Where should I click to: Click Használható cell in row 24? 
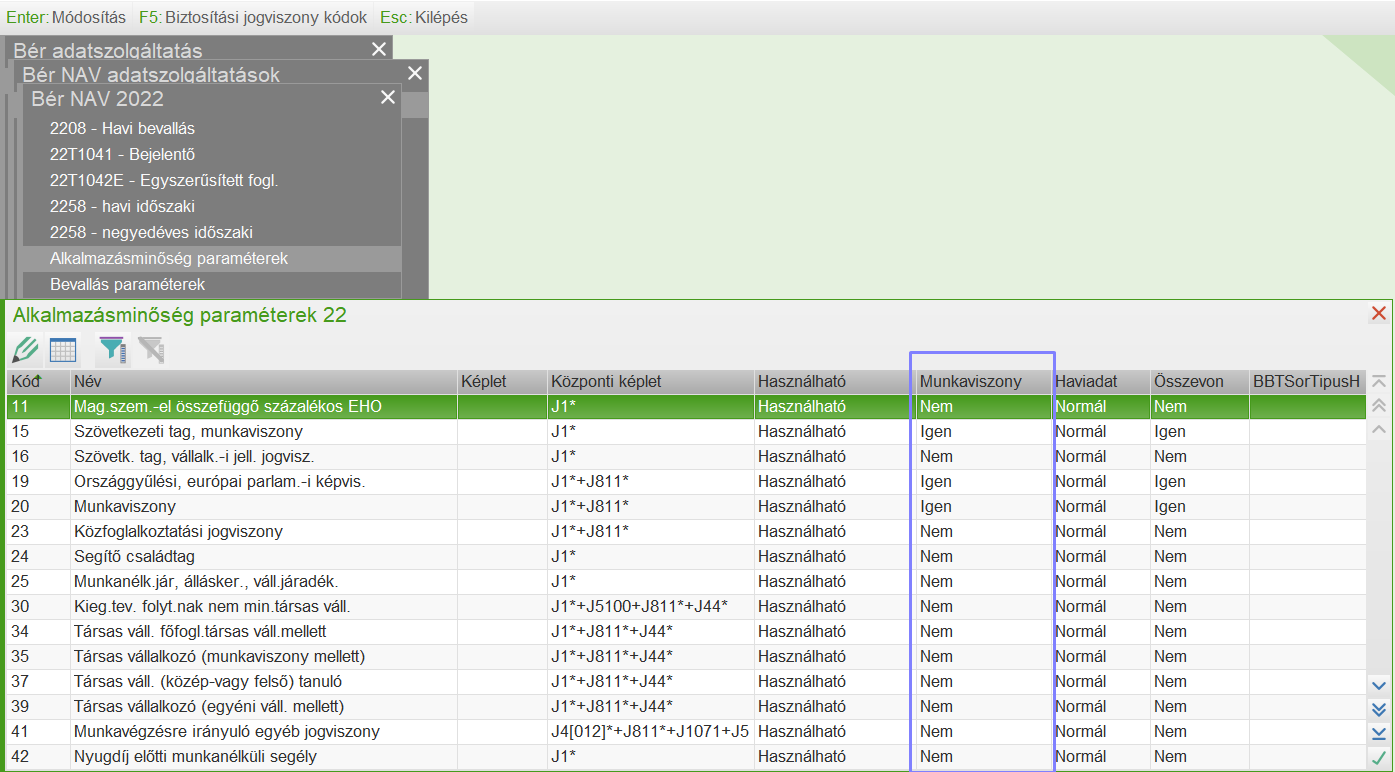pos(835,557)
